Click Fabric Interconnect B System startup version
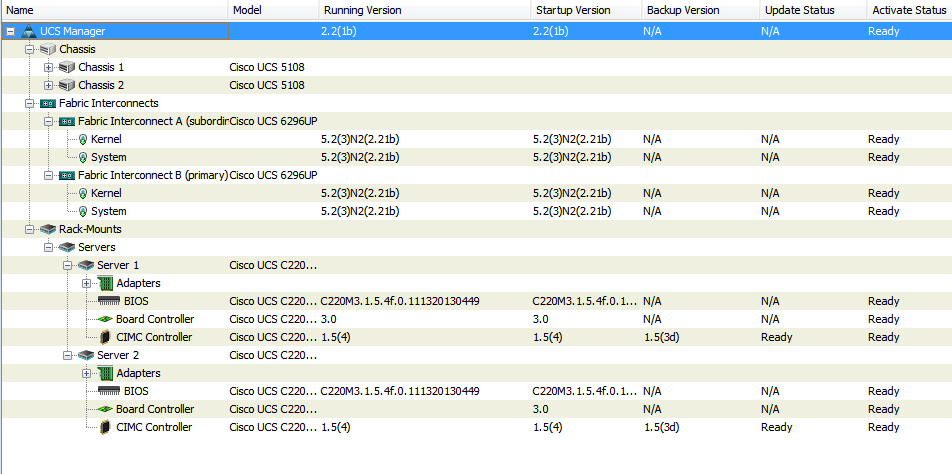The height and width of the screenshot is (474, 952). (x=572, y=212)
